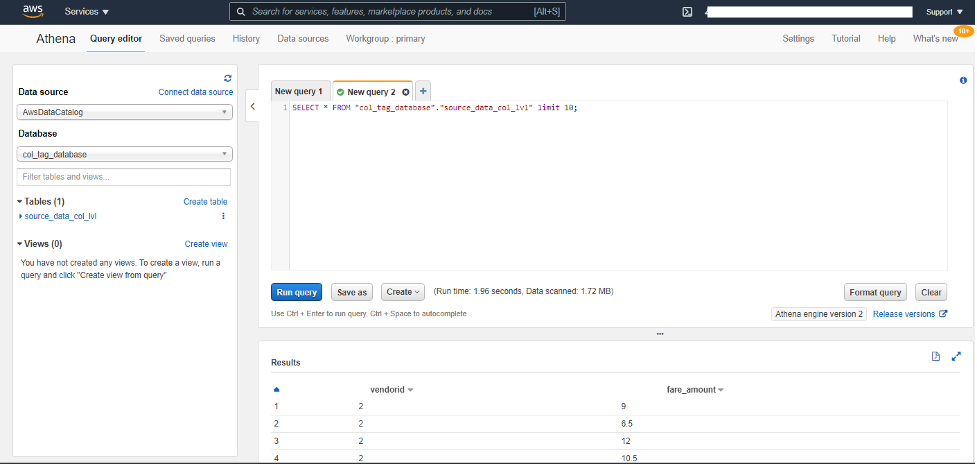Click the Create table link

click(x=205, y=202)
